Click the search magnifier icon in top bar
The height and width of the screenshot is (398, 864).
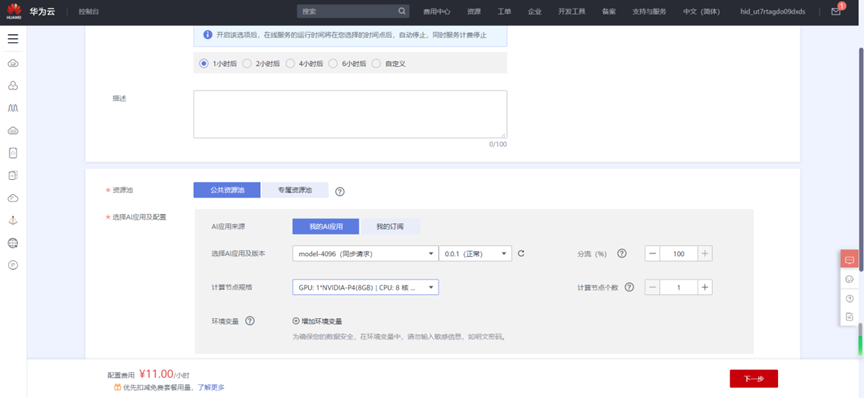402,11
